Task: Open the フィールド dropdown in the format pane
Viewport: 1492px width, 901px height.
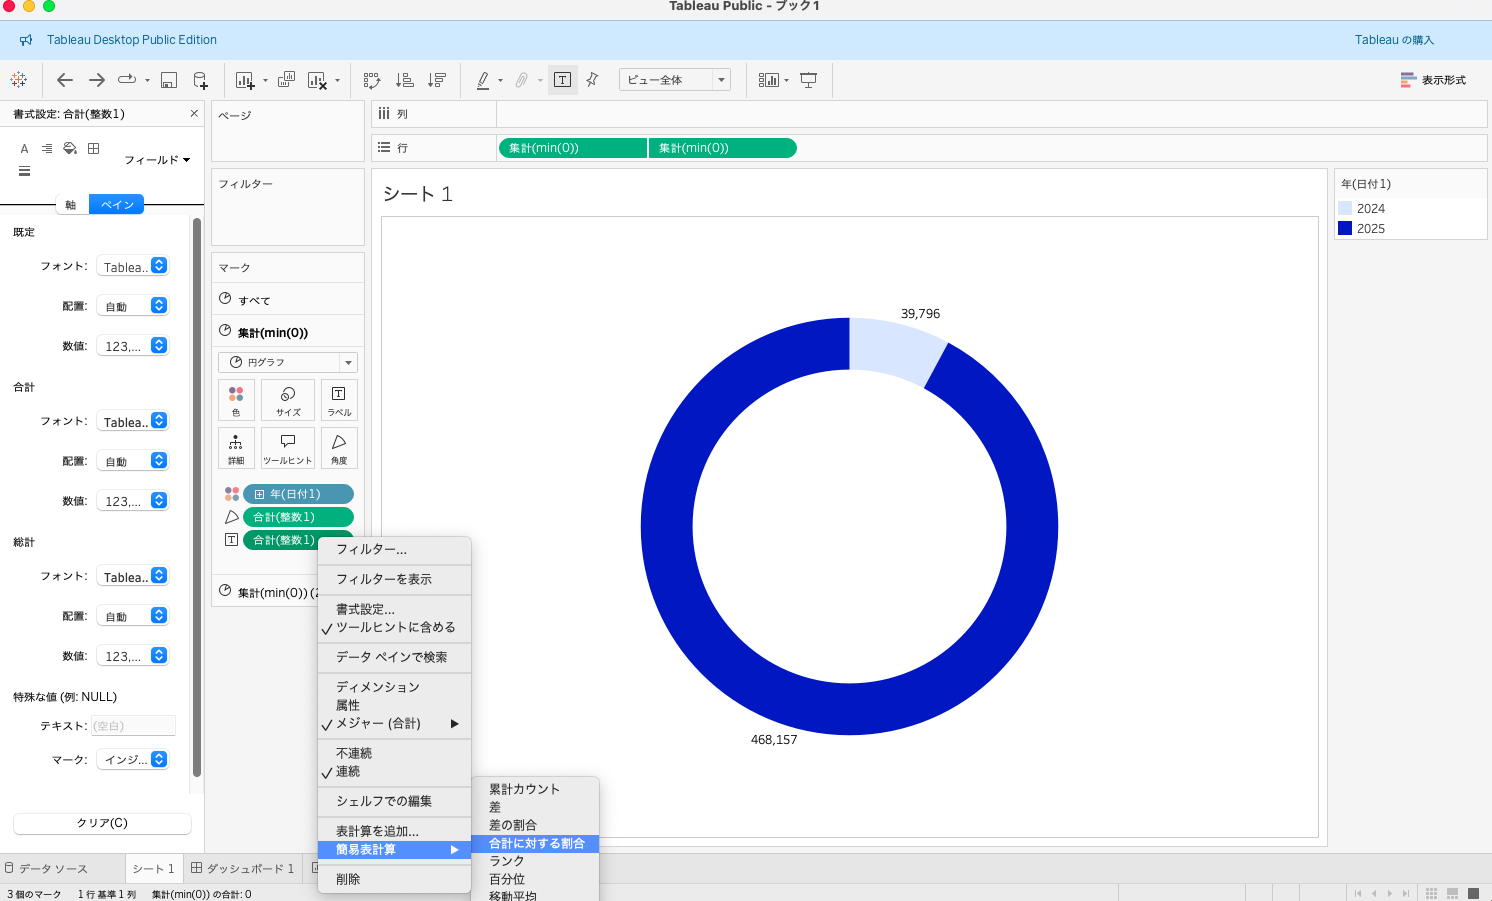Action: tap(157, 160)
